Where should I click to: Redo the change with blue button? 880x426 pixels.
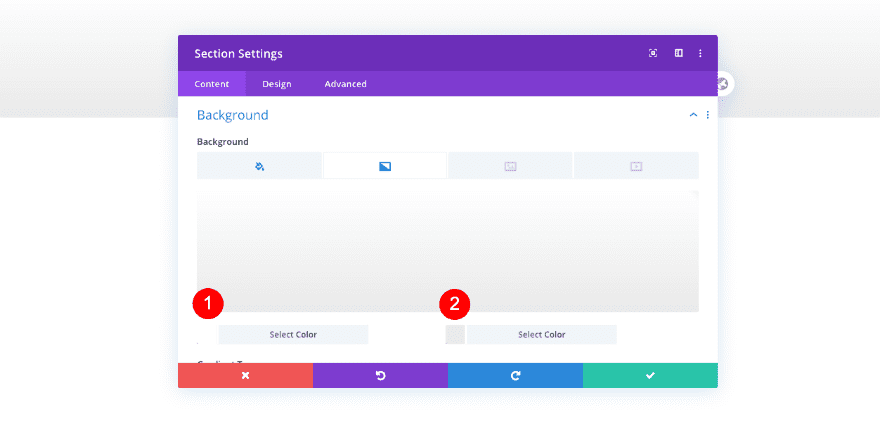coord(515,375)
